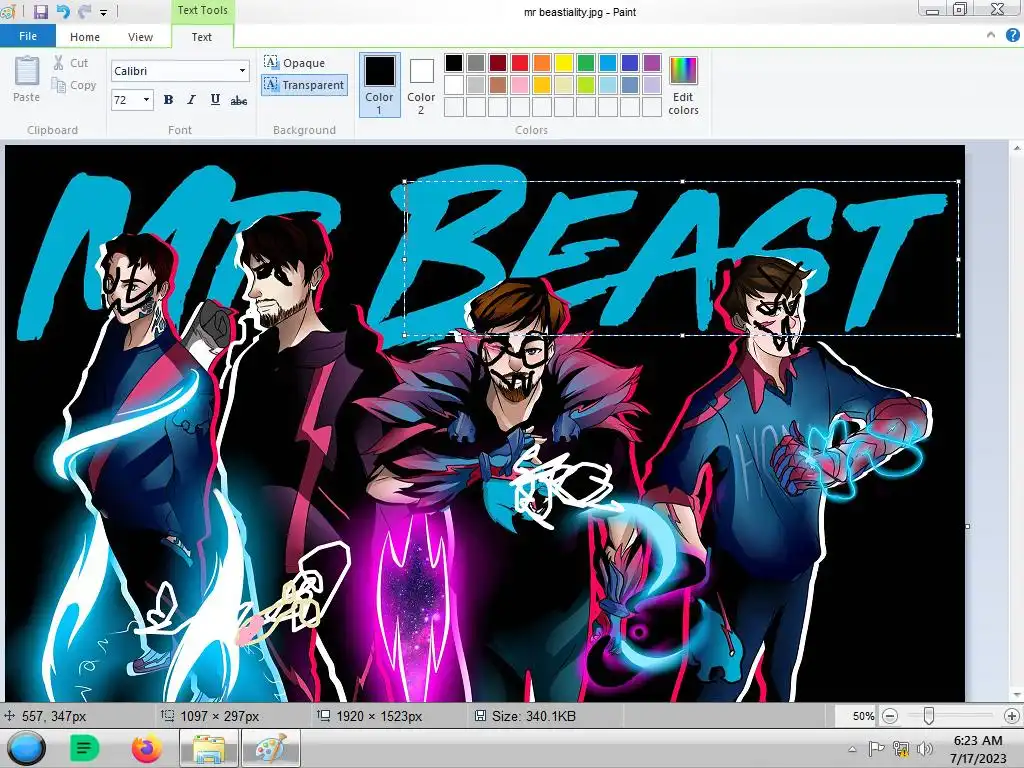Pick the pink palette swatch
Screen dimensions: 1024x768
[520, 84]
